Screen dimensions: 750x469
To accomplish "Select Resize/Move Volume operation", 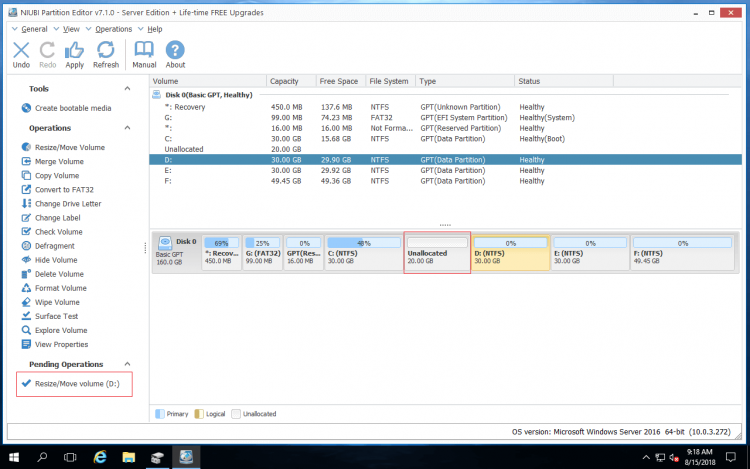I will pos(69,147).
